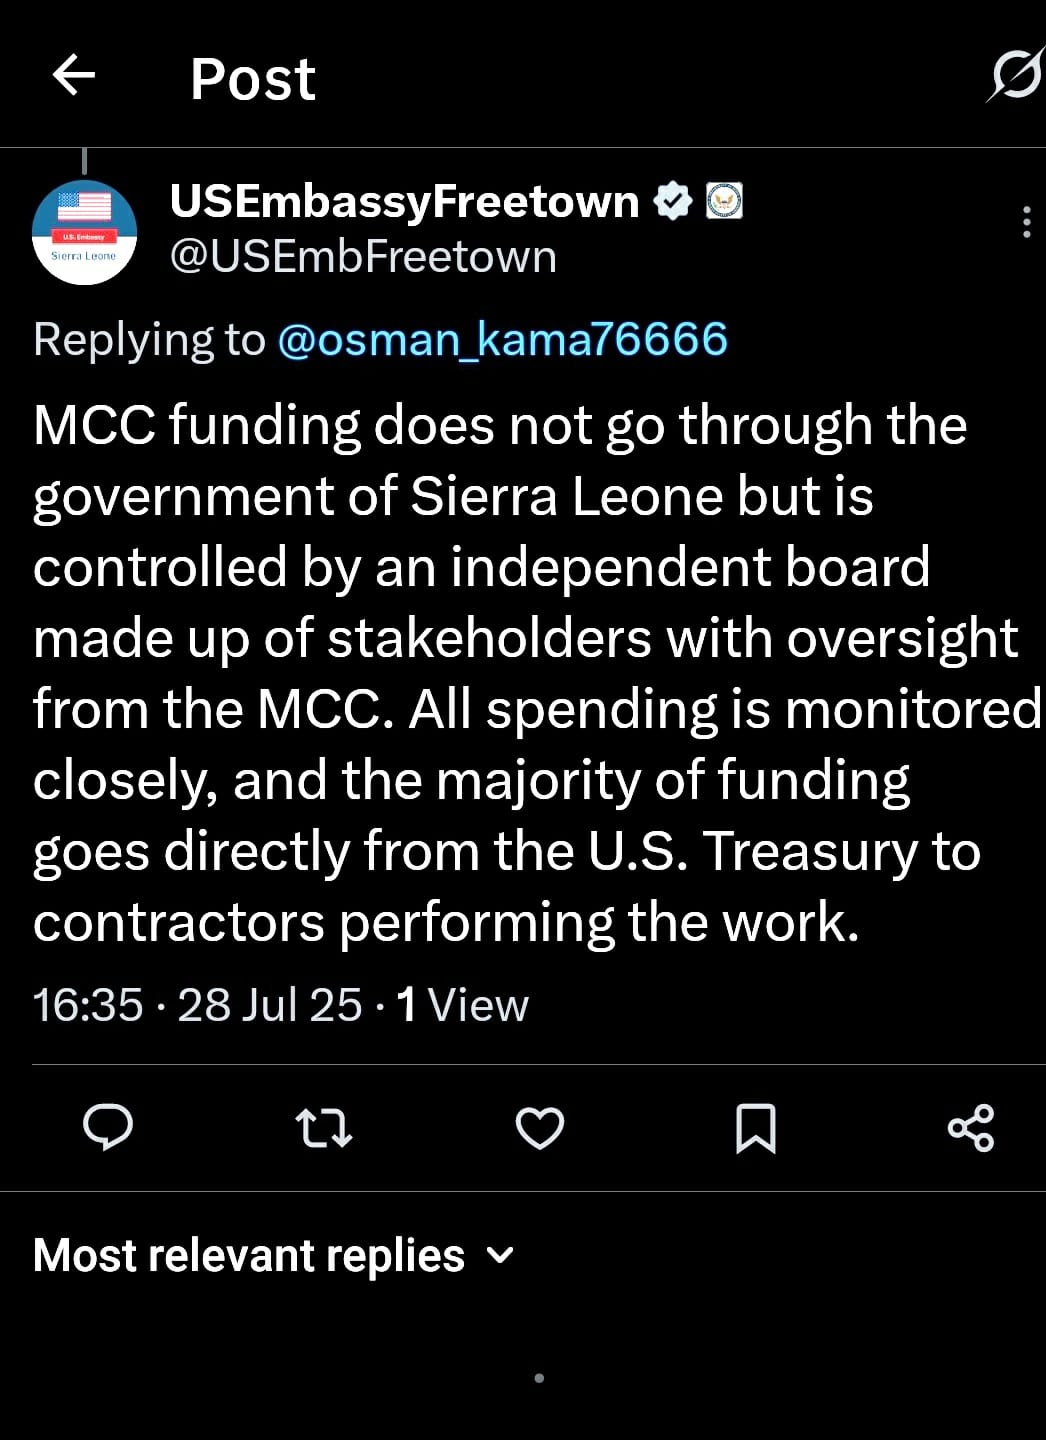Bookmark the MCC funding post
This screenshot has width=1046, height=1440.
pyautogui.click(x=755, y=1128)
